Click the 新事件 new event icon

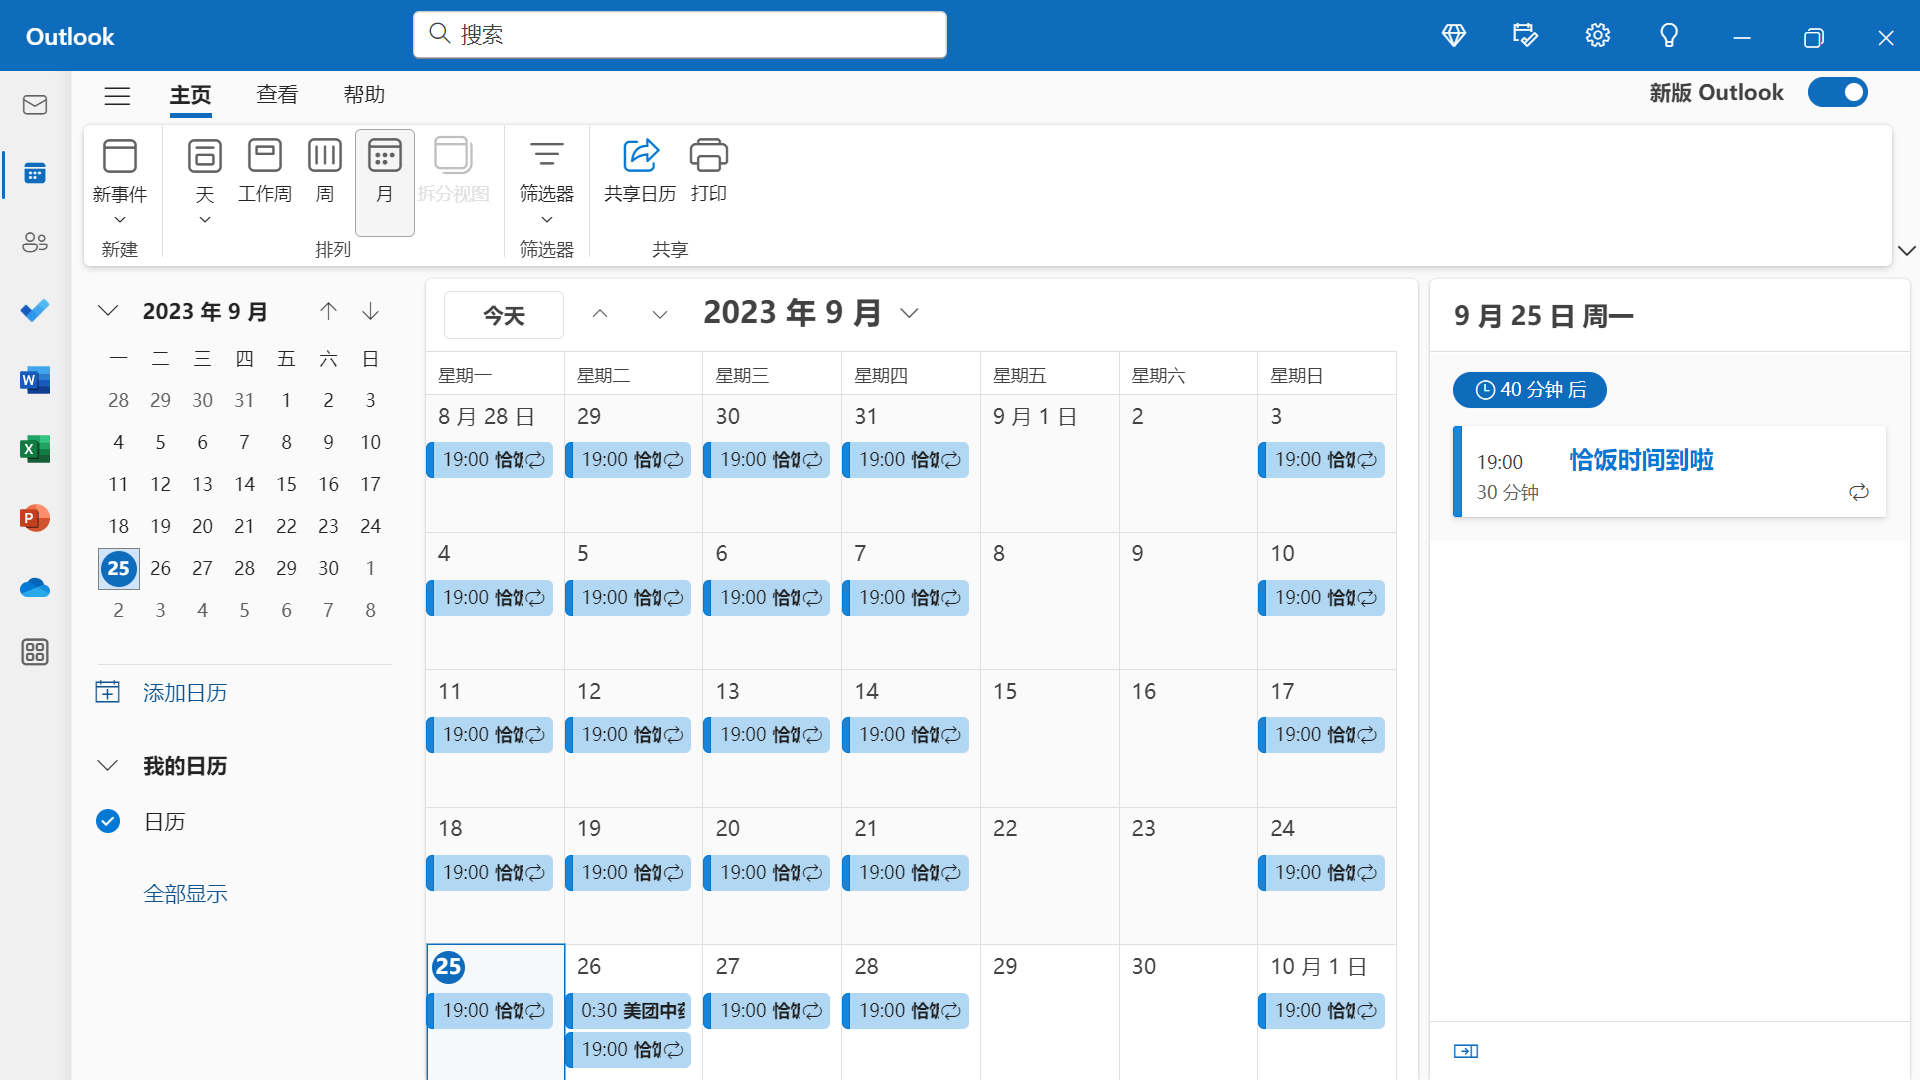[x=120, y=156]
